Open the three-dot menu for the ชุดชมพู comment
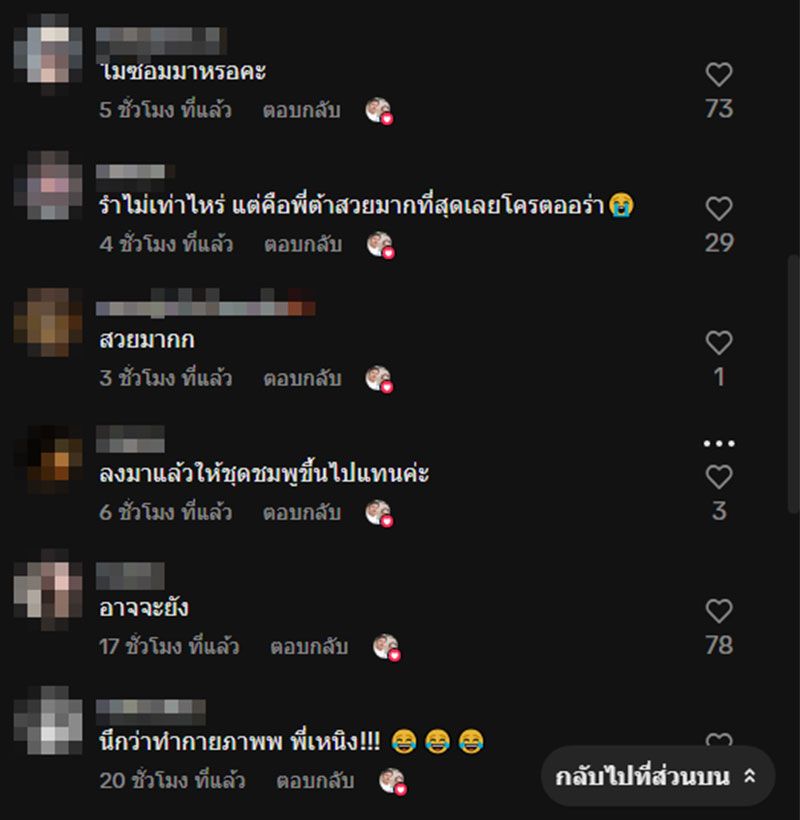Image resolution: width=800 pixels, height=820 pixels. click(719, 443)
